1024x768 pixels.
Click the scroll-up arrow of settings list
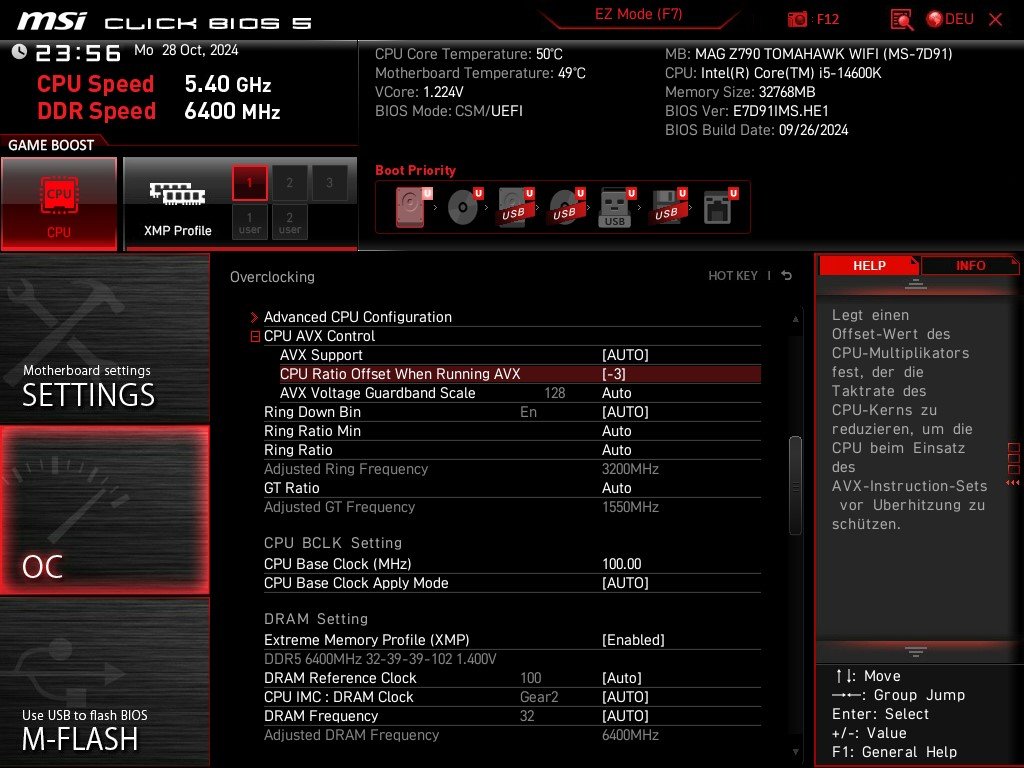click(795, 319)
